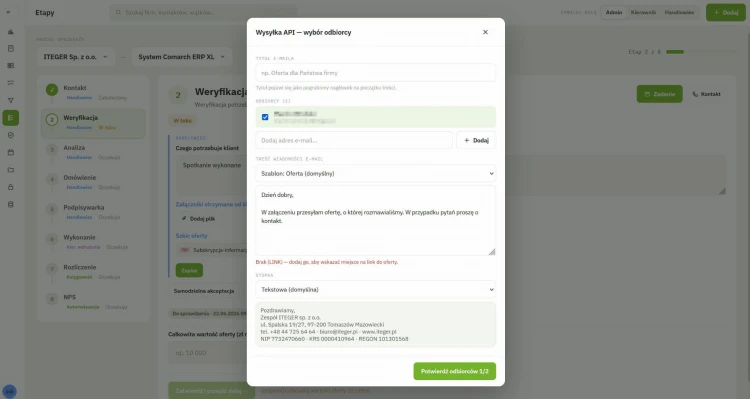Open the folder icon in sidebar
750x399 pixels.
pyautogui.click(x=11, y=170)
